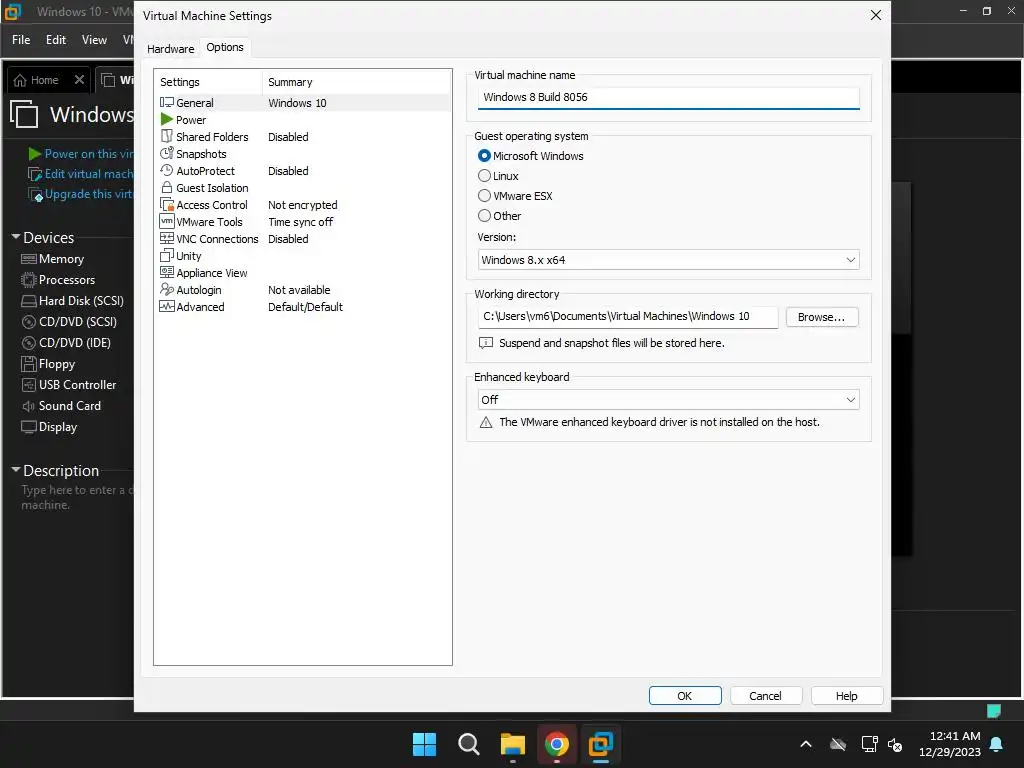The image size is (1024, 768).
Task: Click Hard Disk (SCSI) icon in main window
Action: (28, 300)
